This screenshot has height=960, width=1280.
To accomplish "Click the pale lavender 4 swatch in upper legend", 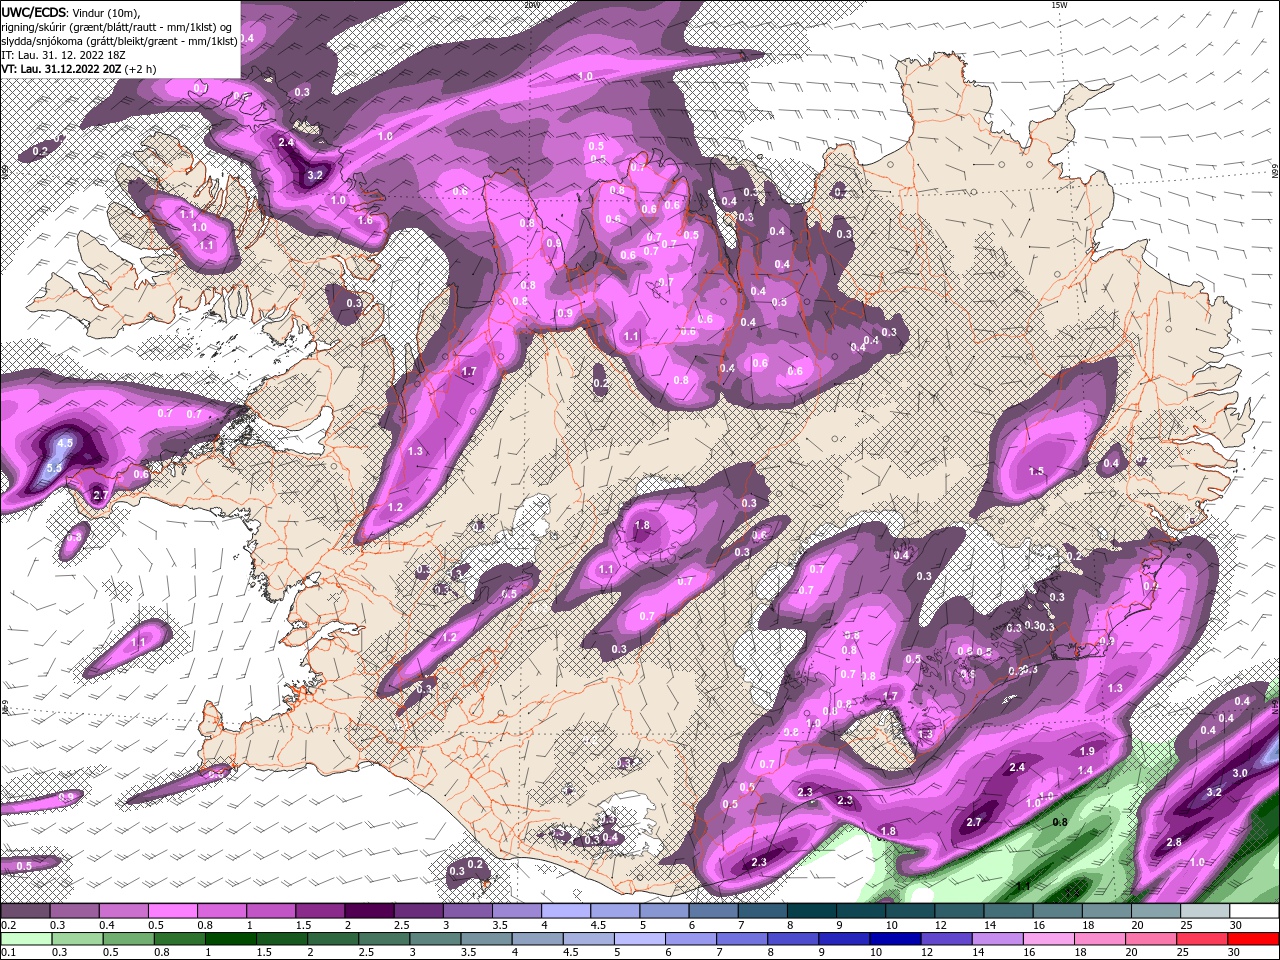I will [x=566, y=911].
